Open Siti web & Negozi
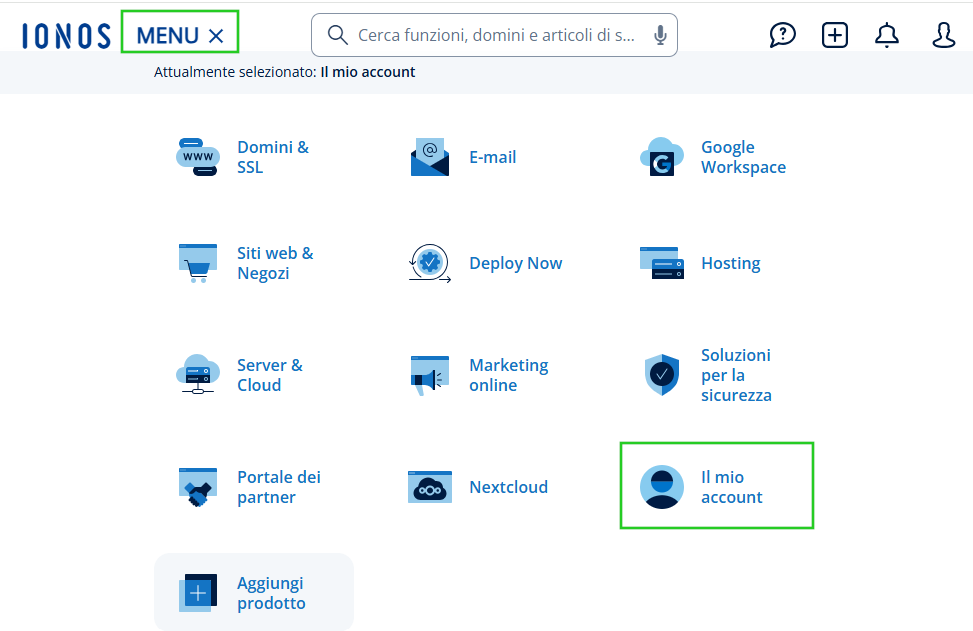 click(276, 263)
